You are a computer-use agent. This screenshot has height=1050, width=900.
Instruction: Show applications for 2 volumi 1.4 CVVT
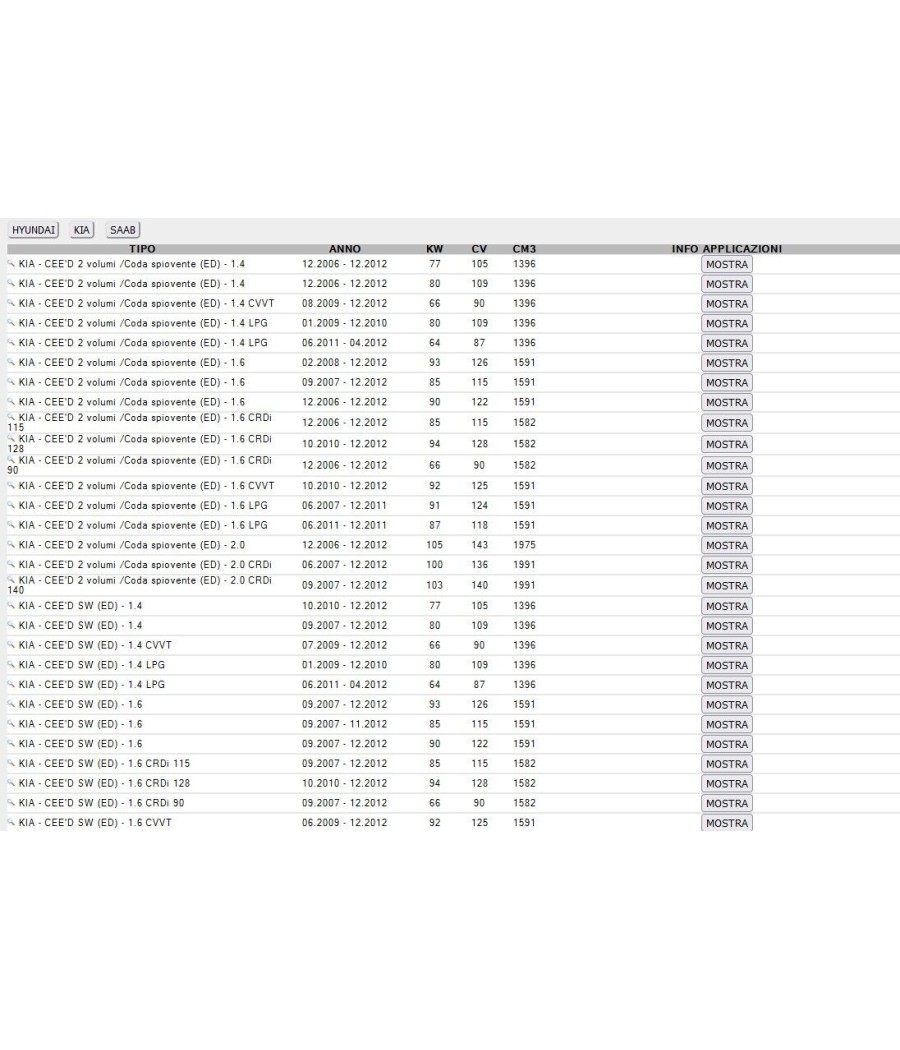pos(727,304)
